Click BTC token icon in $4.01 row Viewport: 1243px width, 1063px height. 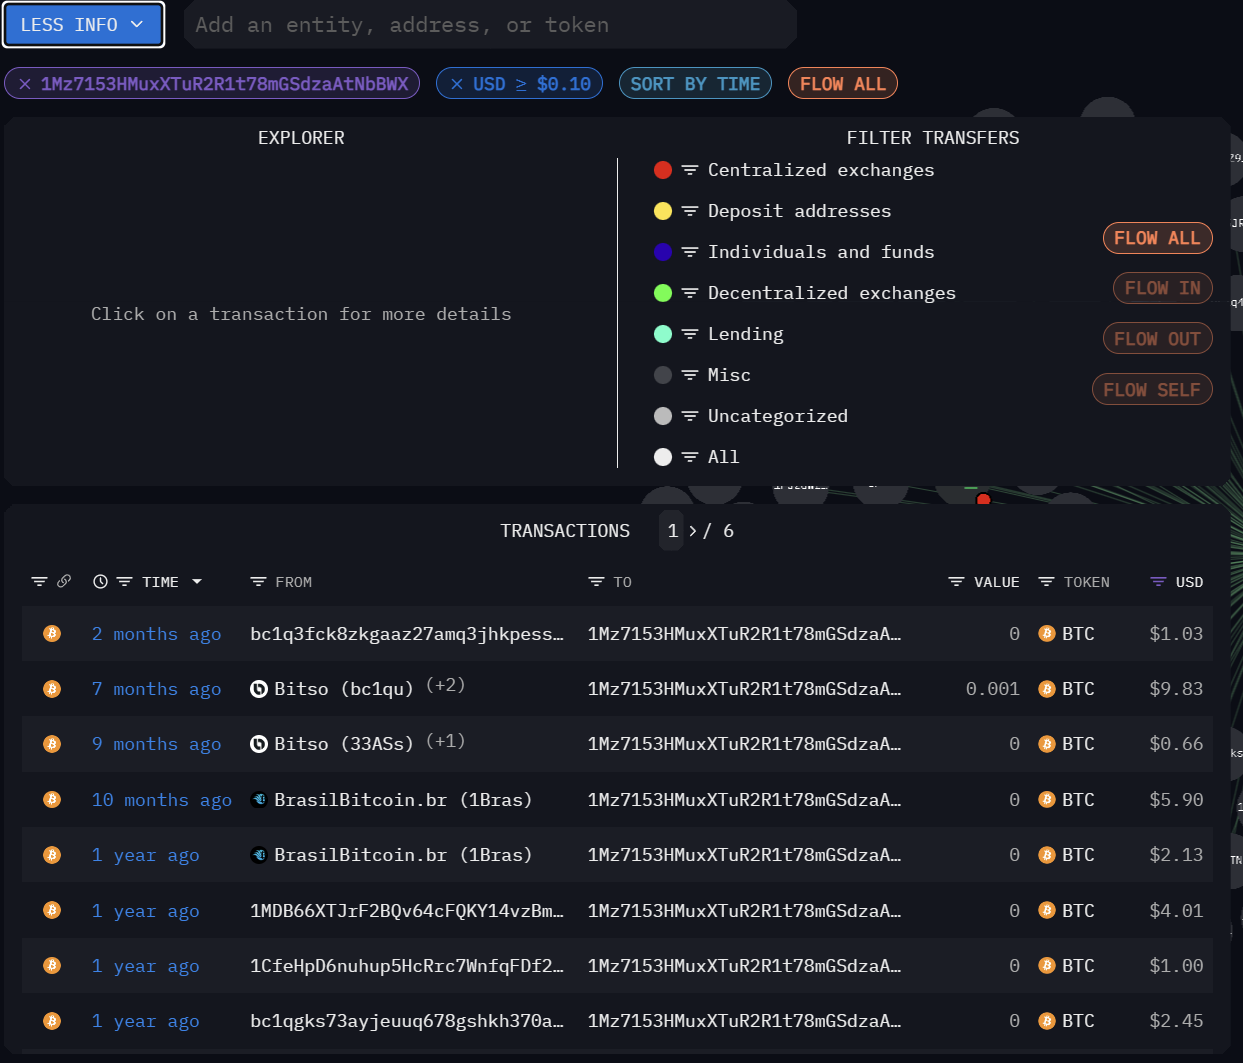(1047, 910)
